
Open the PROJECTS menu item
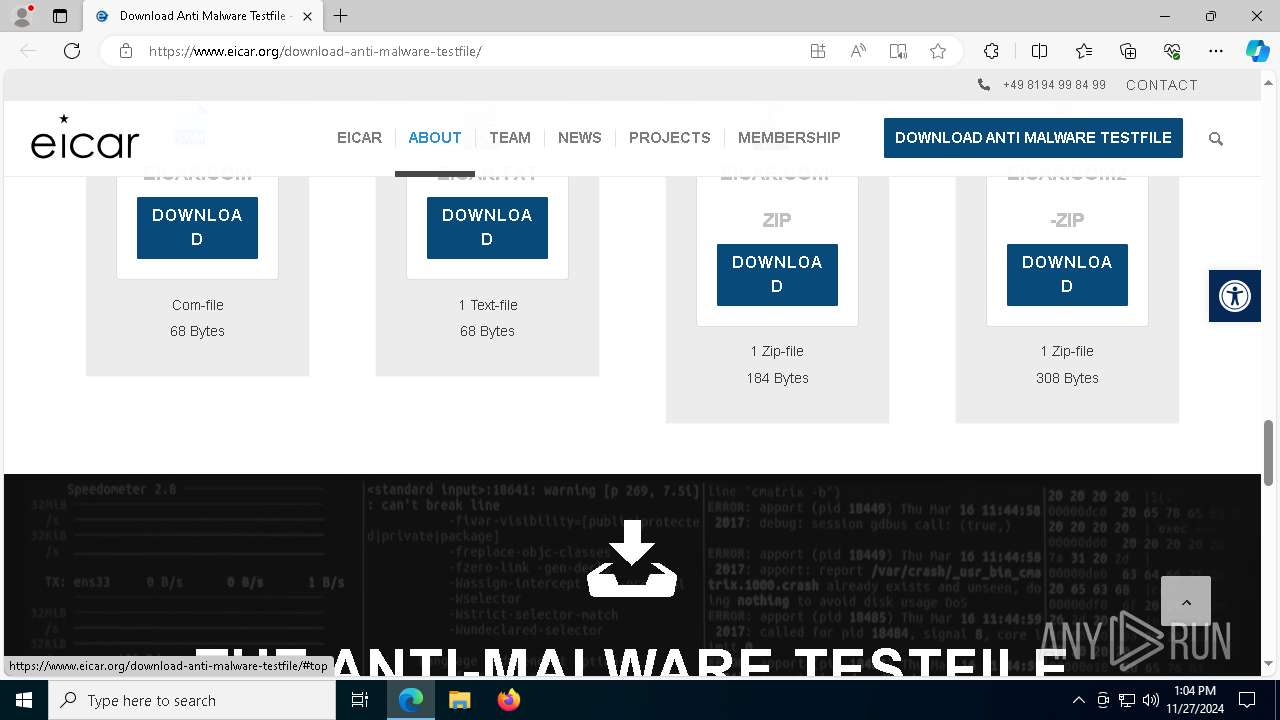click(670, 138)
